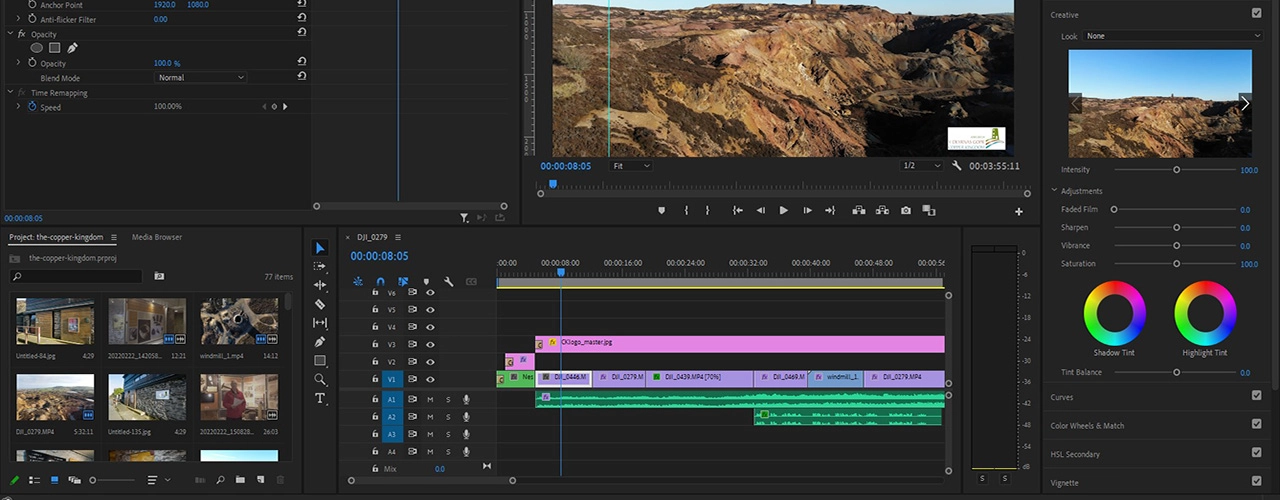Image resolution: width=1280 pixels, height=500 pixels.
Task: Enable voice-over record on A3
Action: click(466, 434)
